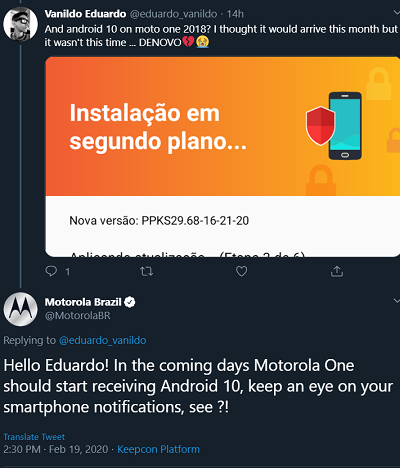
Task: Expand options chevron on Motorola's reply
Action: [396, 301]
